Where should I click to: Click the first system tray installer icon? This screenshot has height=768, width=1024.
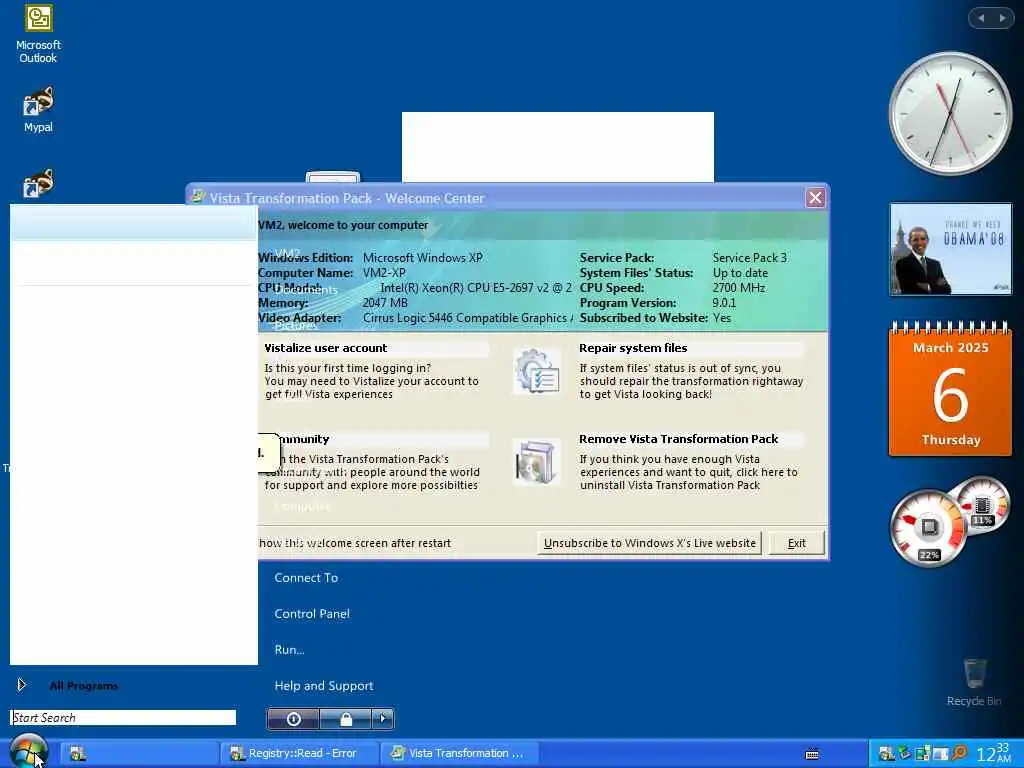click(886, 754)
